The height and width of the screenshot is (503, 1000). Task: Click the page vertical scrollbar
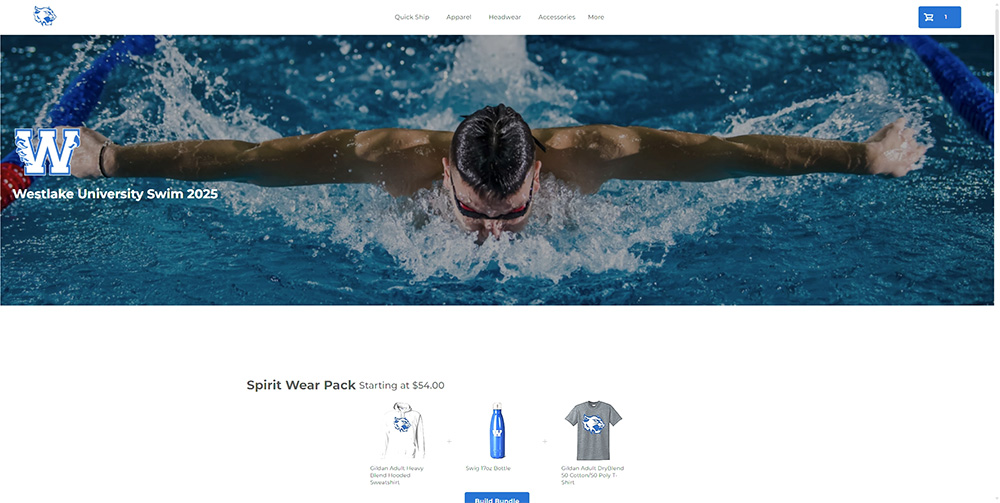coord(997,251)
